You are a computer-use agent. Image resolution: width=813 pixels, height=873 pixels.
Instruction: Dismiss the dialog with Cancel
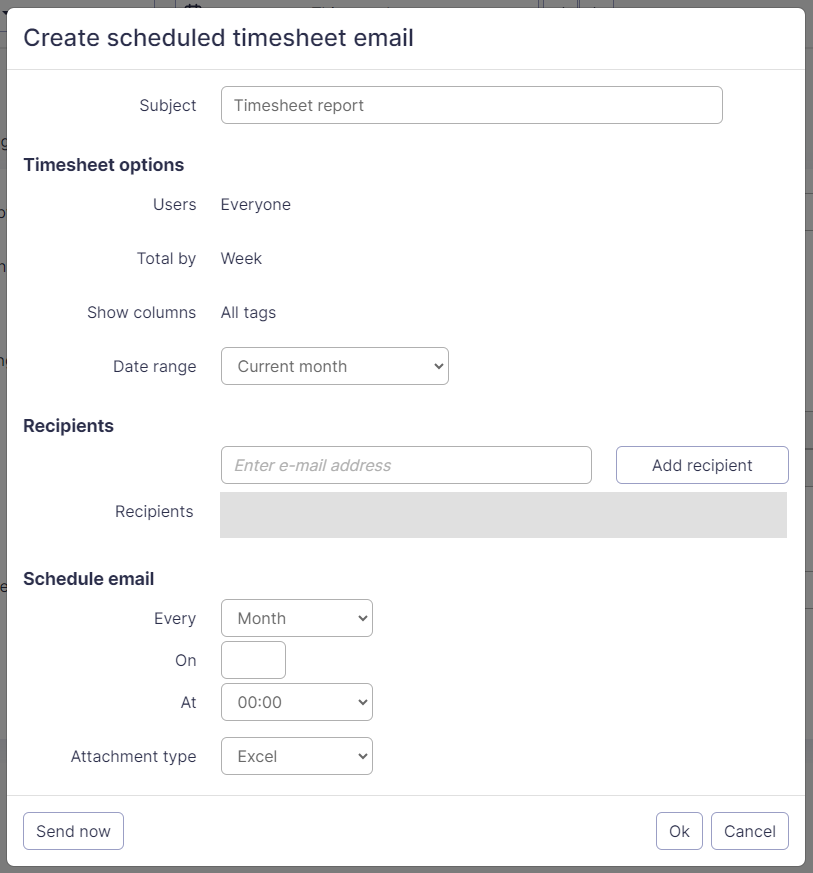(750, 831)
